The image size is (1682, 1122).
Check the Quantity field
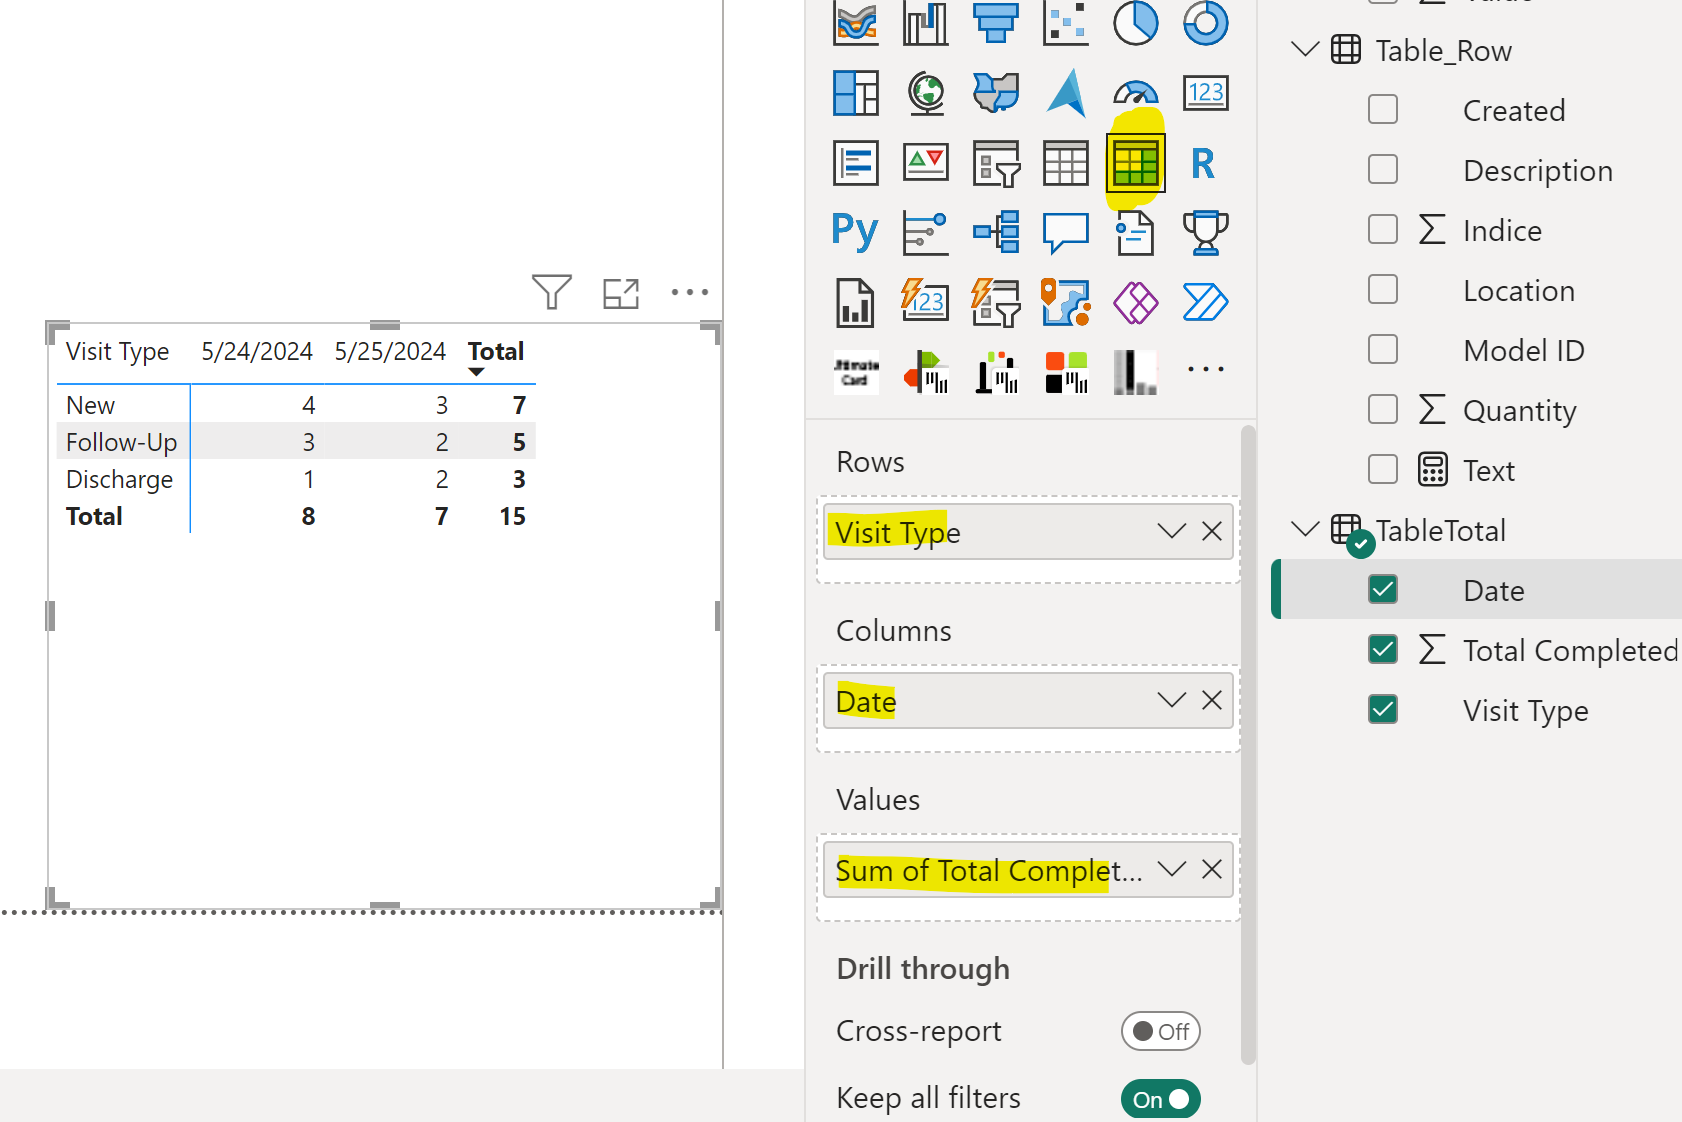1383,409
